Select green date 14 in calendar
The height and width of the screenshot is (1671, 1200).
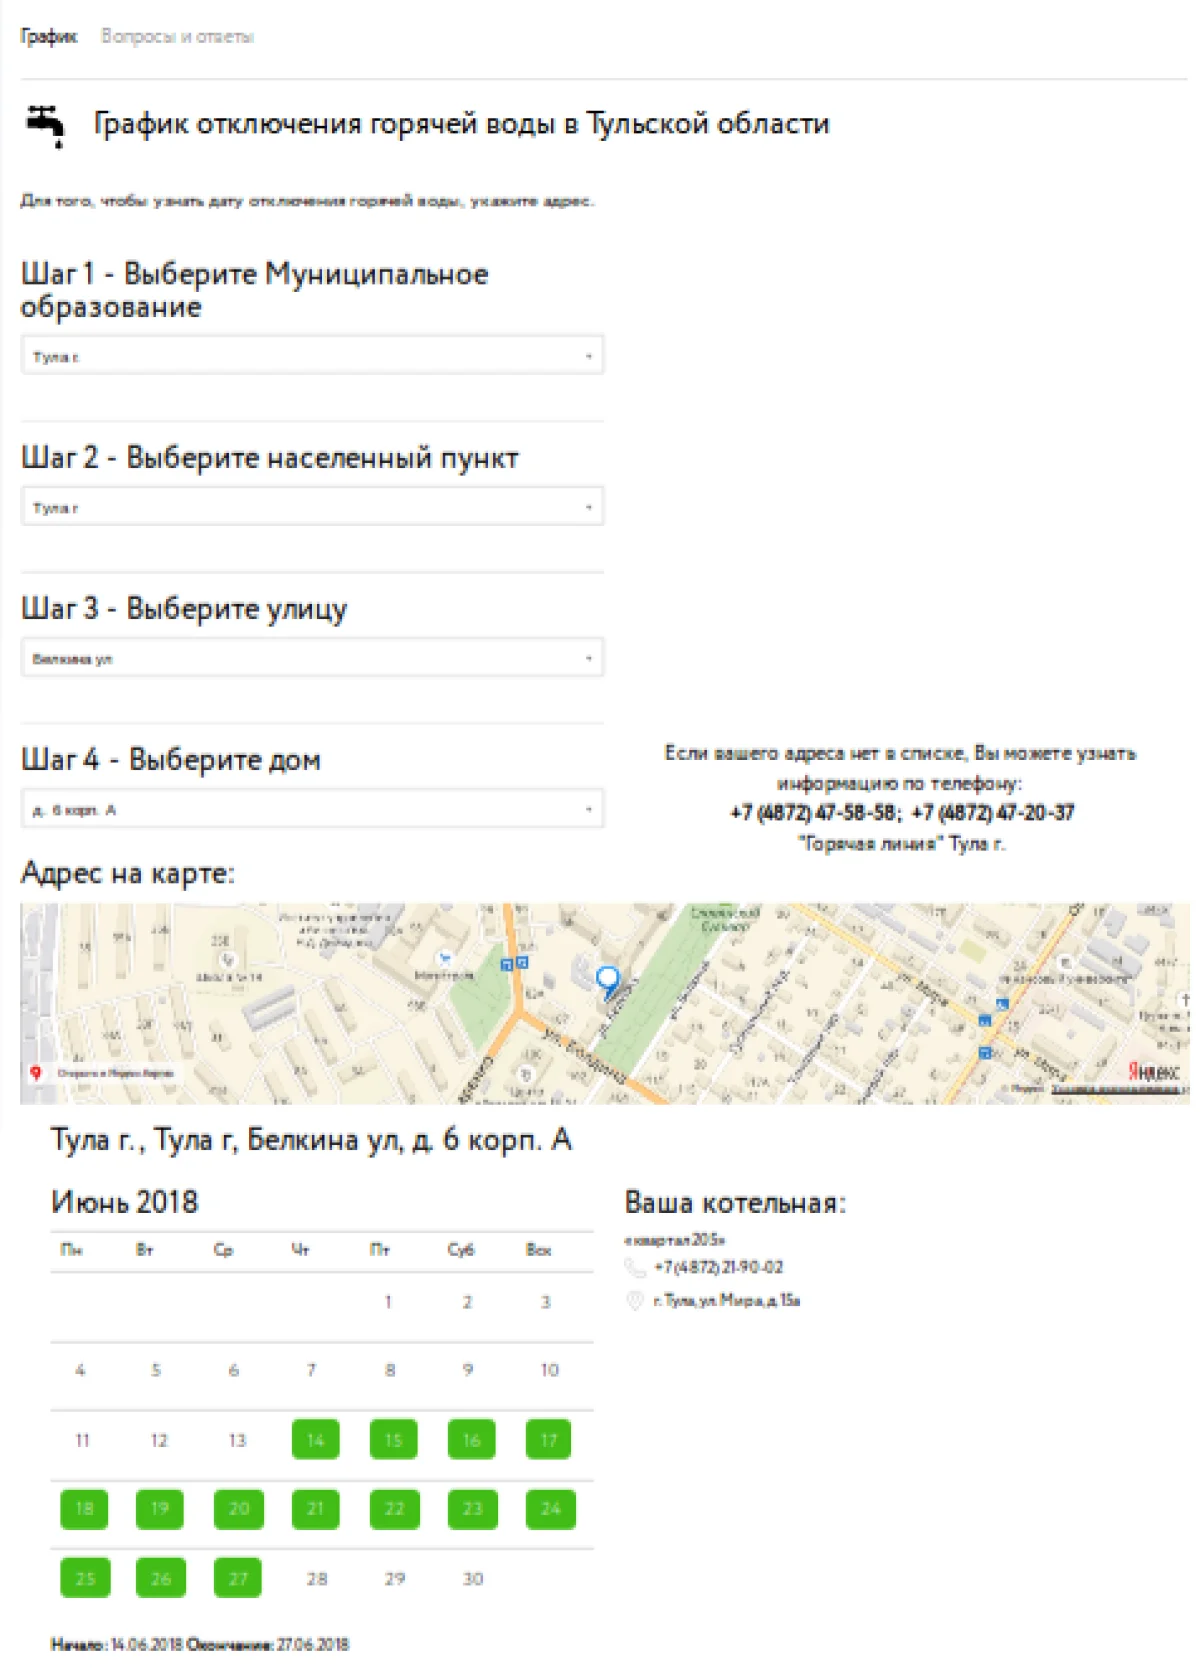[x=315, y=1440]
